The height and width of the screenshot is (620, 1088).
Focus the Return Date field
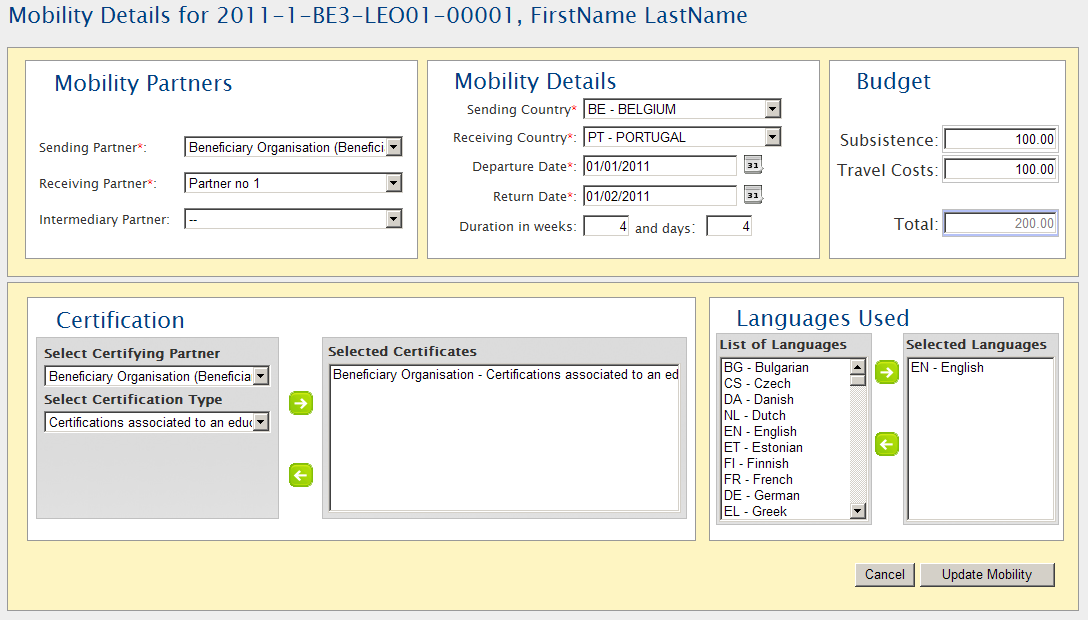660,196
